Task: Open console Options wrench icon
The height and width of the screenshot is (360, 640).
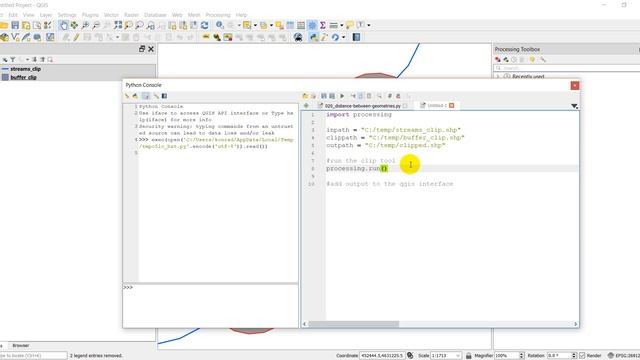Action: pyautogui.click(x=156, y=96)
